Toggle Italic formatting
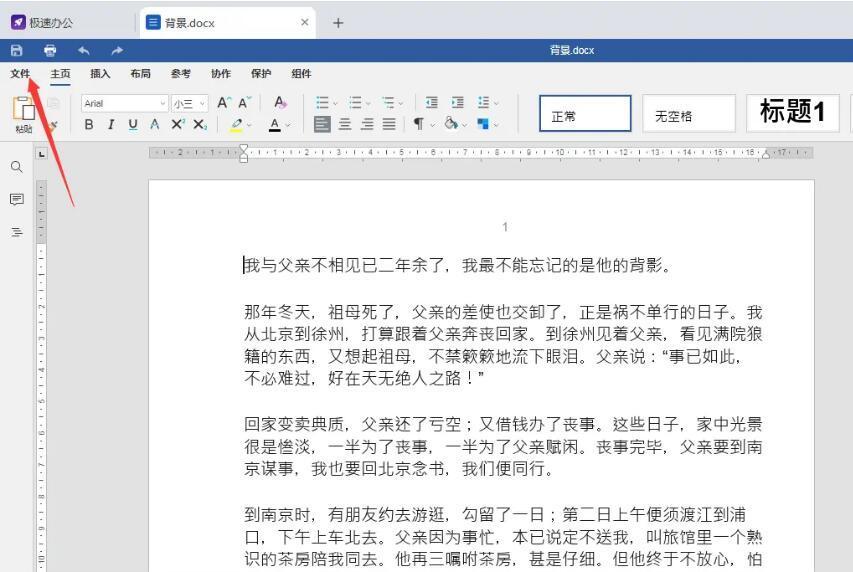 [111, 125]
